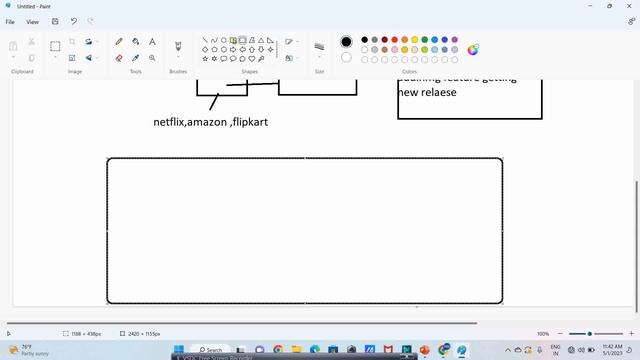Open the File menu
This screenshot has height=360, width=640.
click(10, 22)
